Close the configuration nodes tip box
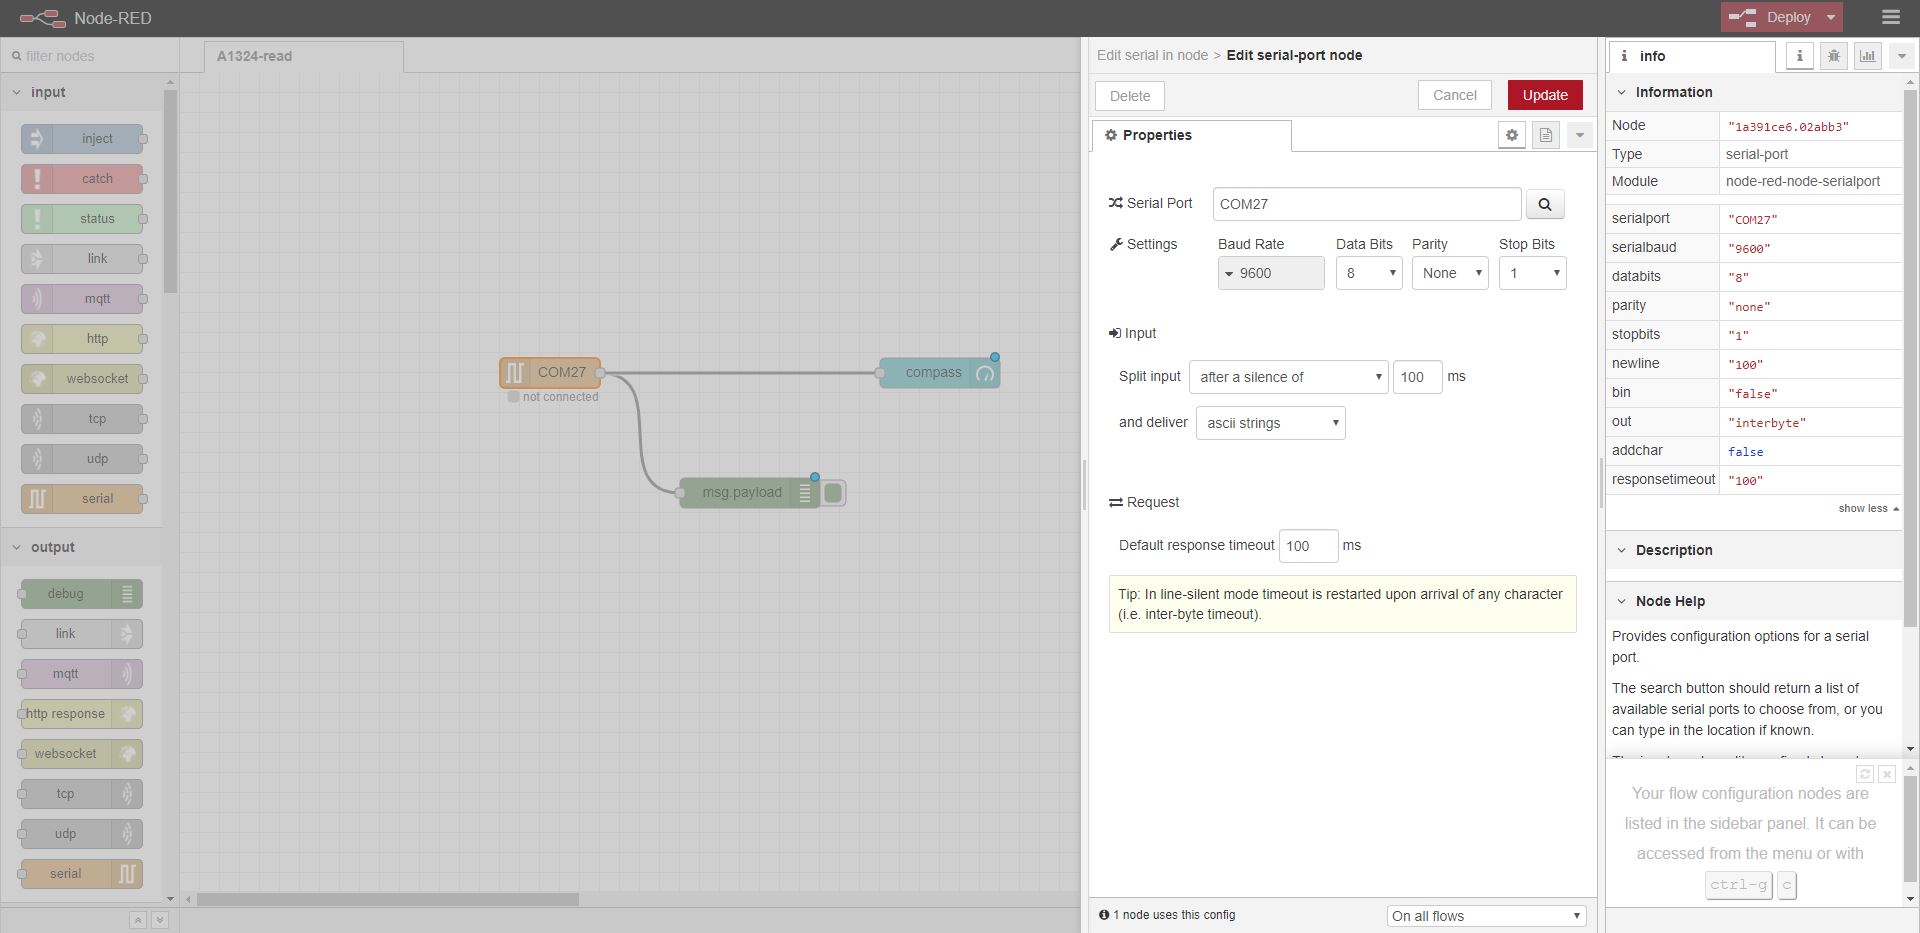The width and height of the screenshot is (1920, 933). (1887, 774)
